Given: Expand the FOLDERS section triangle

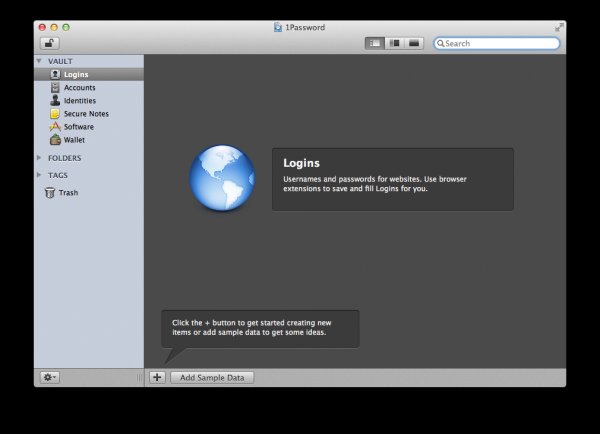Looking at the screenshot, I should [x=39, y=158].
